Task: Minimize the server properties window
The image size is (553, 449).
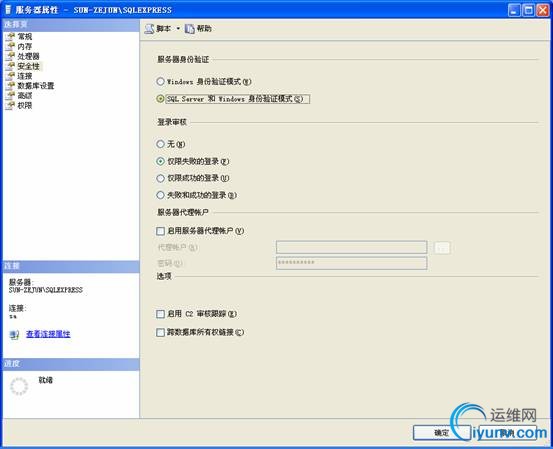Action: pyautogui.click(x=515, y=10)
